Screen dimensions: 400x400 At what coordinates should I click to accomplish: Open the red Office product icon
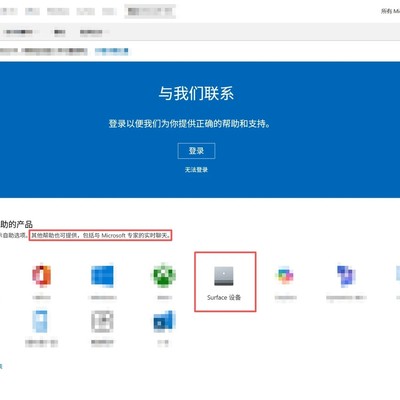tap(42, 276)
